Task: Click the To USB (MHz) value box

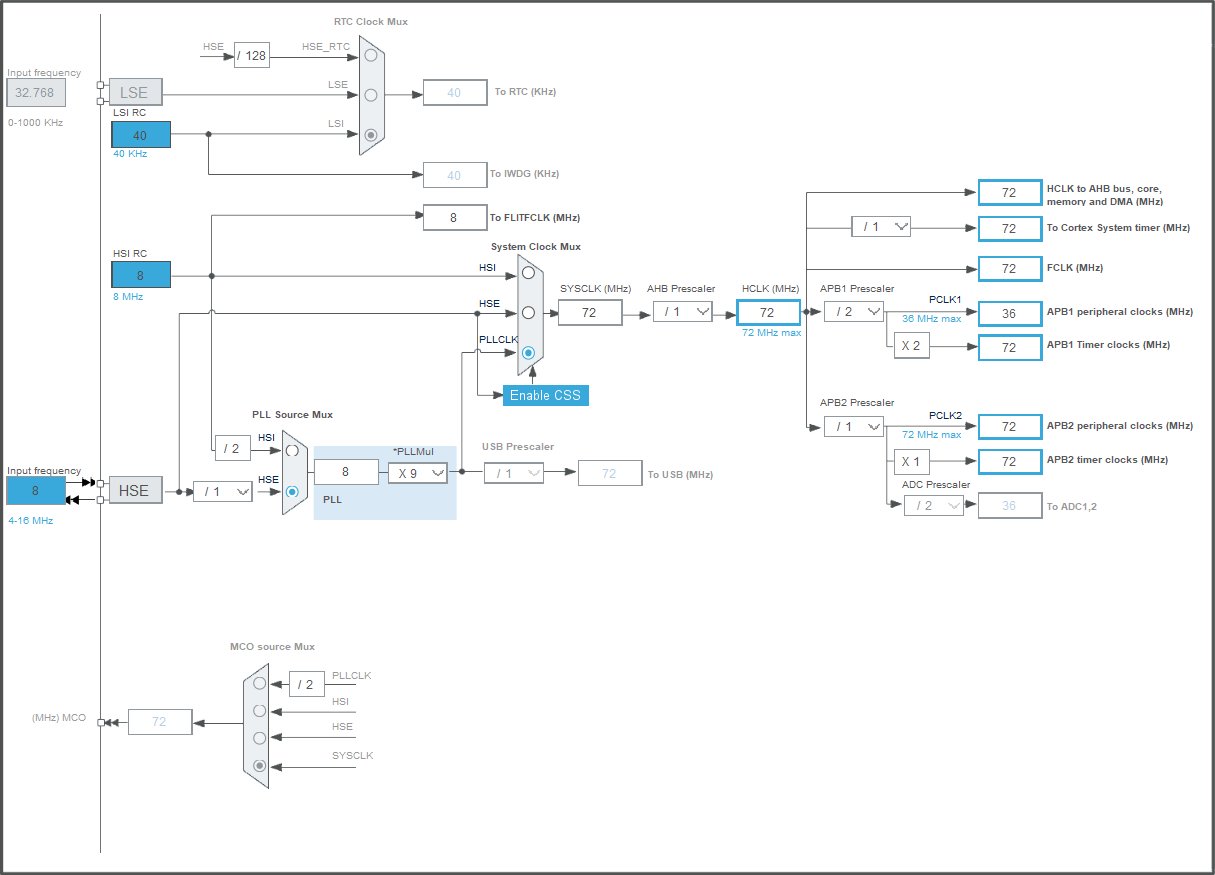Action: click(610, 473)
